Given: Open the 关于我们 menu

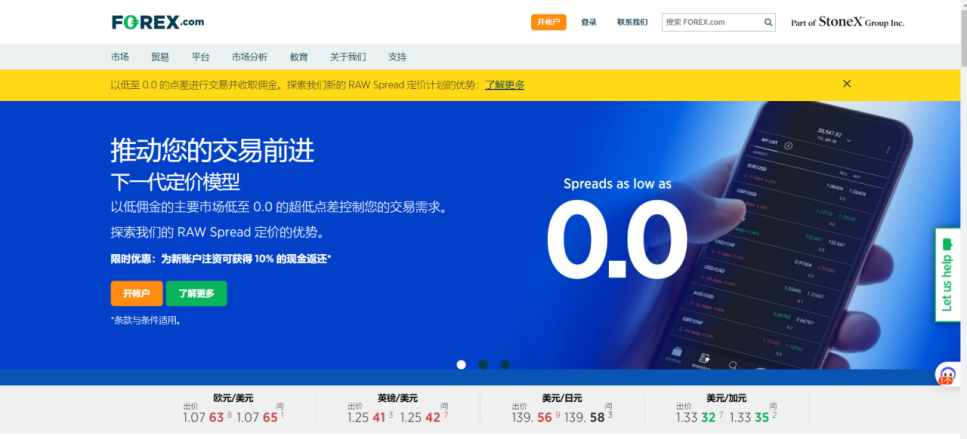Looking at the screenshot, I should click(x=348, y=57).
